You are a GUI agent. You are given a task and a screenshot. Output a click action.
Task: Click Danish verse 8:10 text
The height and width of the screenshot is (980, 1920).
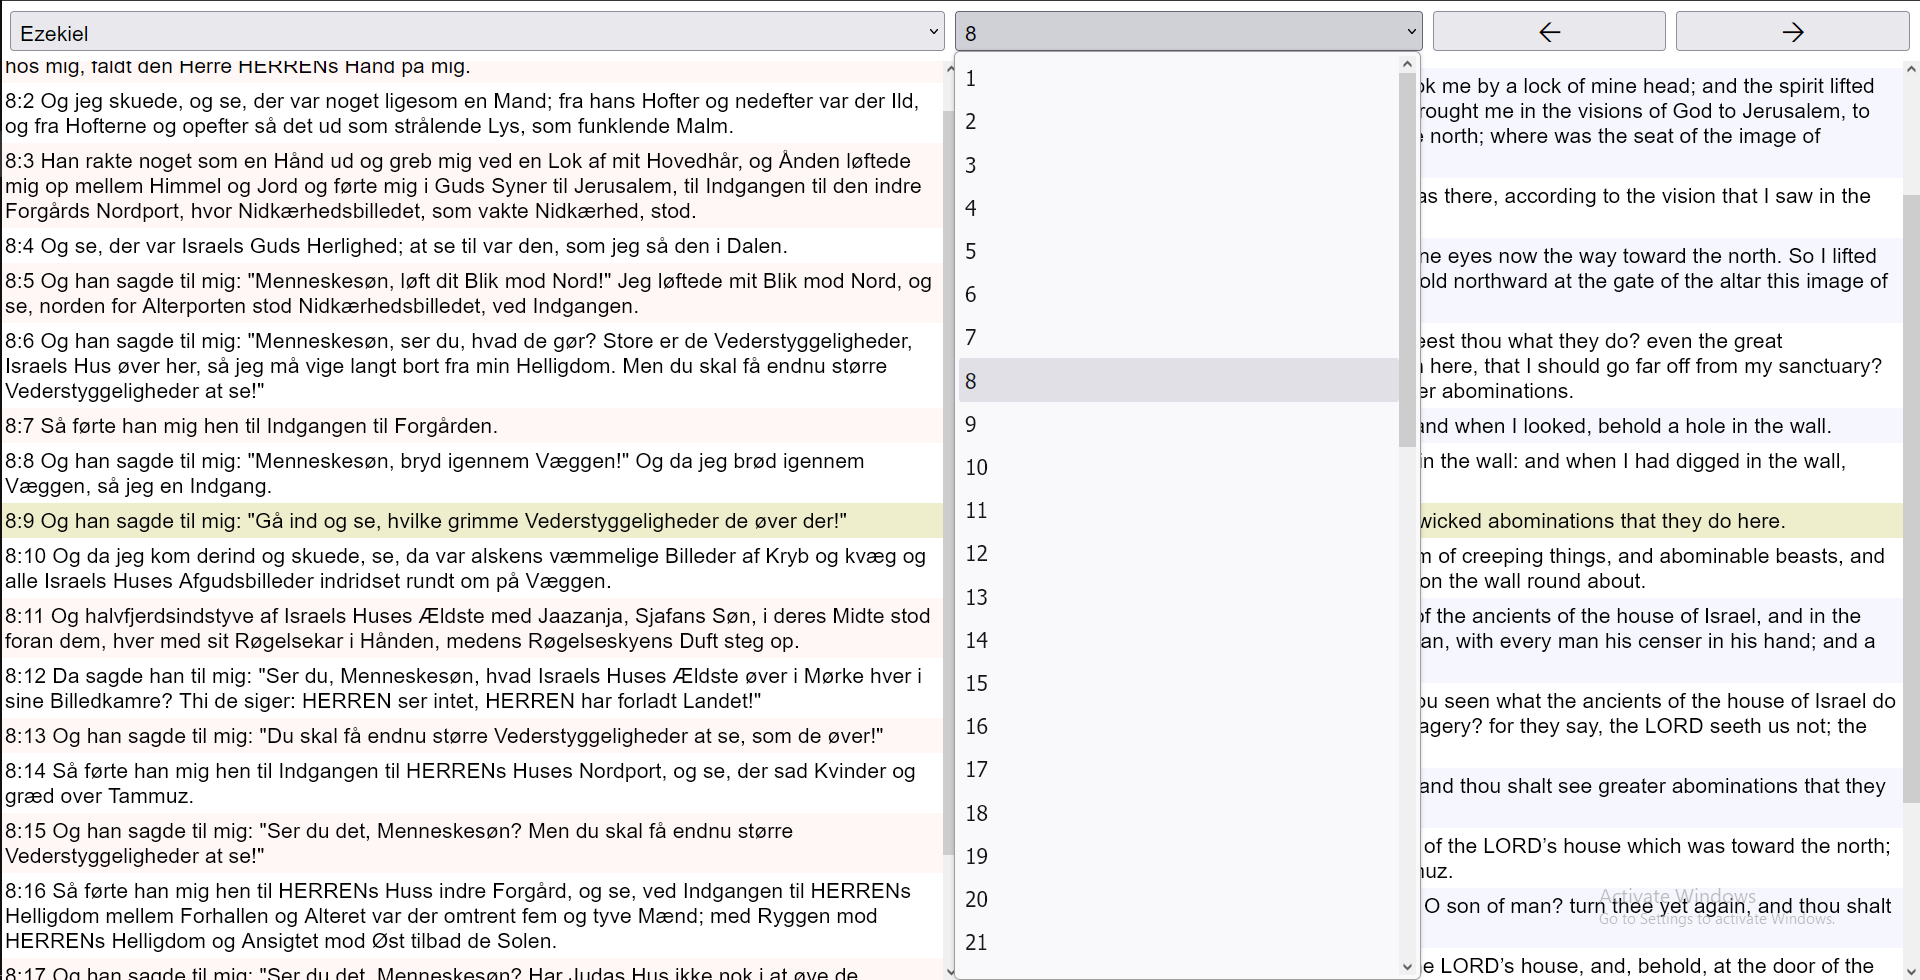point(471,568)
